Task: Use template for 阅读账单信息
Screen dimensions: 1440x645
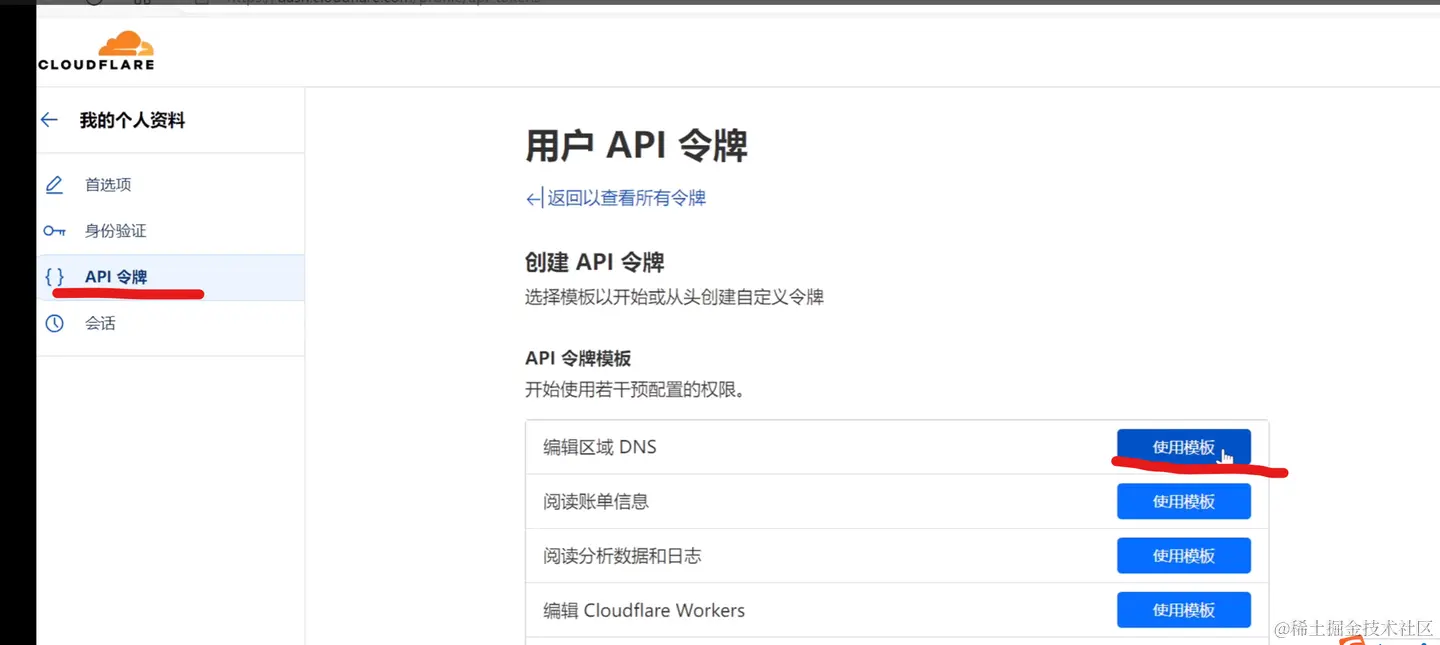Action: pyautogui.click(x=1183, y=501)
